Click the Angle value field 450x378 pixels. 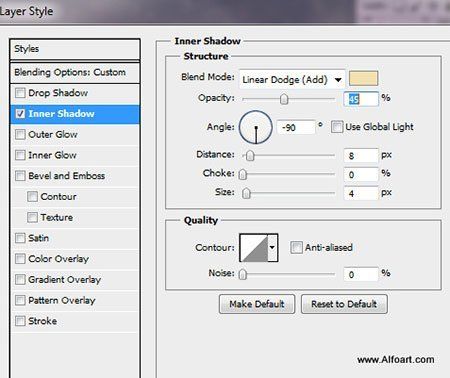click(x=296, y=127)
